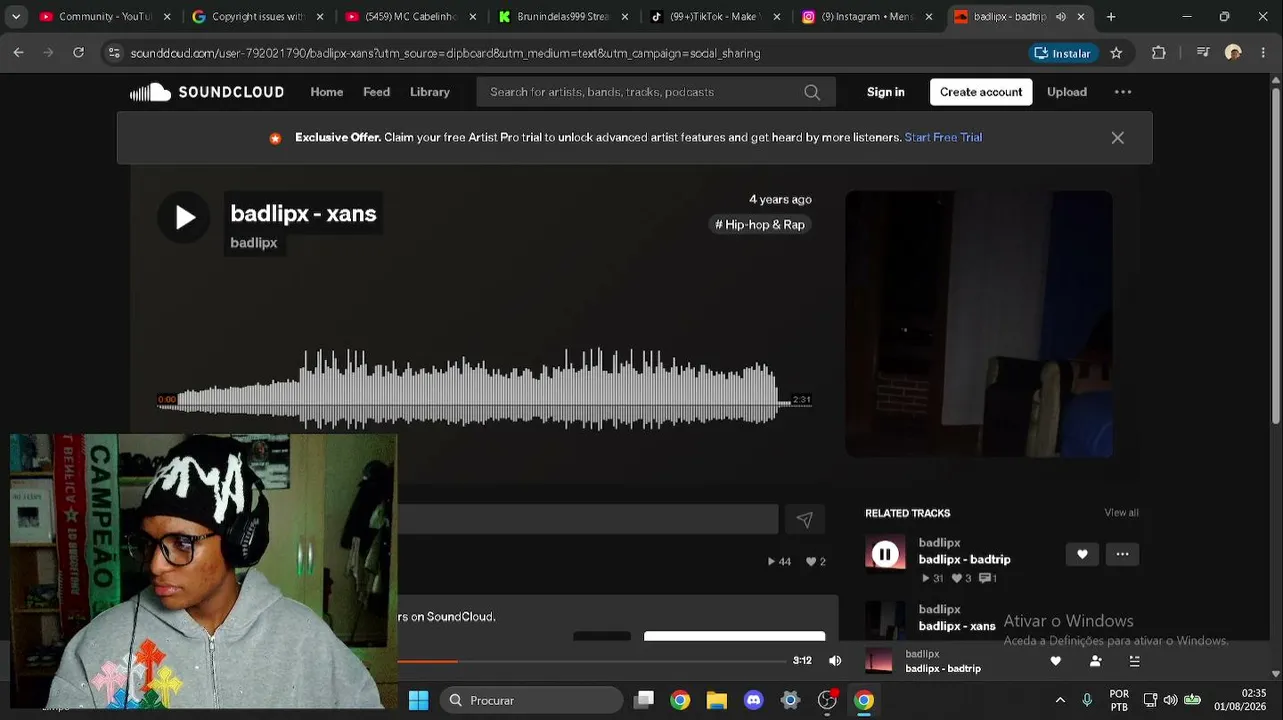1283x720 pixels.
Task: Open the browser extensions menu
Action: [x=1159, y=53]
